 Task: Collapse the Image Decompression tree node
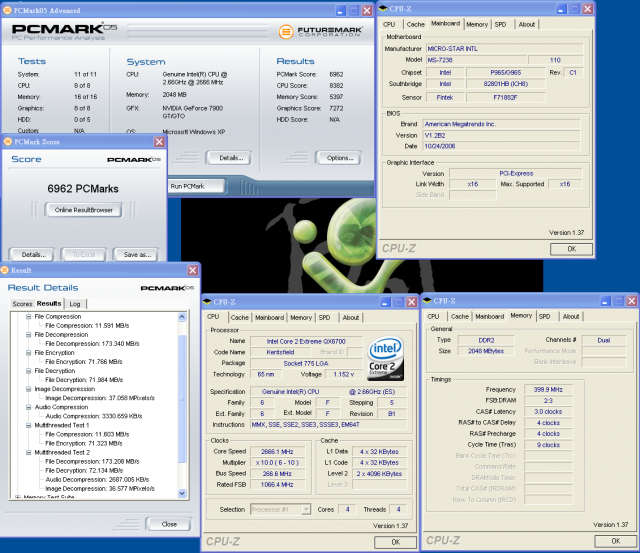pos(29,389)
